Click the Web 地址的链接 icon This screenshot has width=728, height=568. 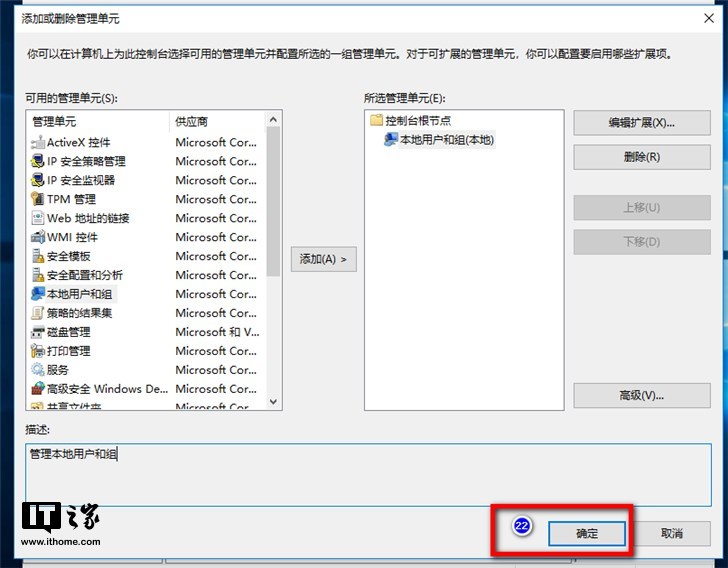coord(38,218)
